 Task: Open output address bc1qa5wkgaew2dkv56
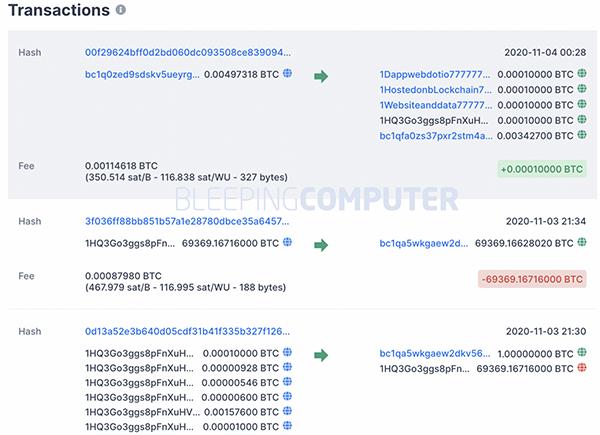click(435, 354)
